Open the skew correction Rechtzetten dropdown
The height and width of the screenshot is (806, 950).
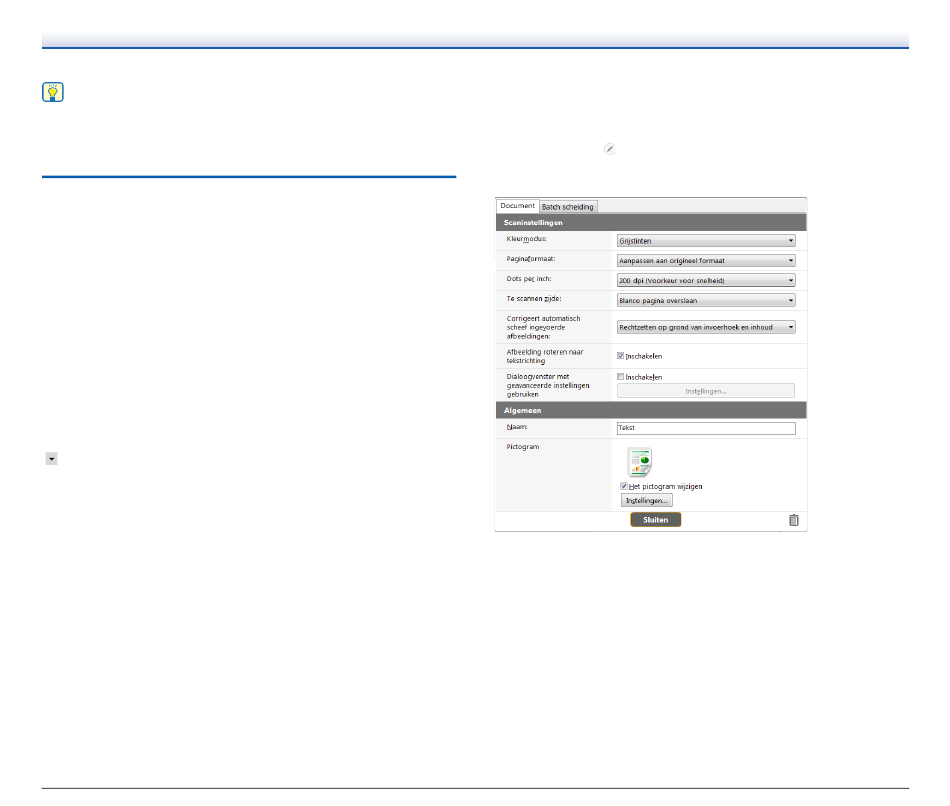[x=706, y=326]
